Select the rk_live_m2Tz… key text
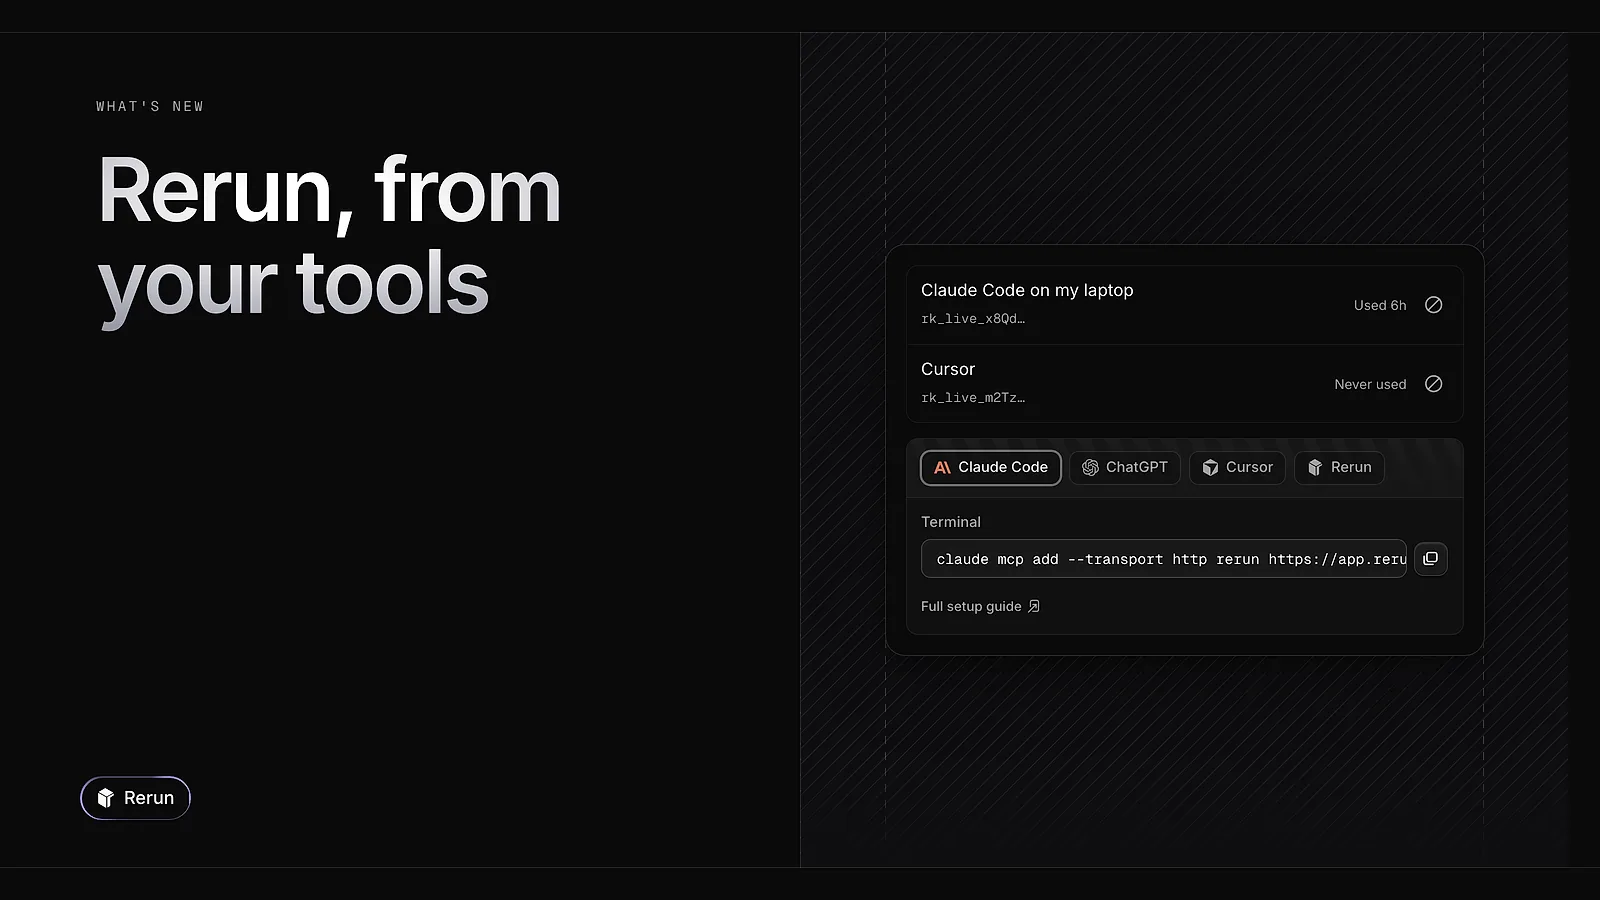Viewport: 1600px width, 900px height. (973, 398)
